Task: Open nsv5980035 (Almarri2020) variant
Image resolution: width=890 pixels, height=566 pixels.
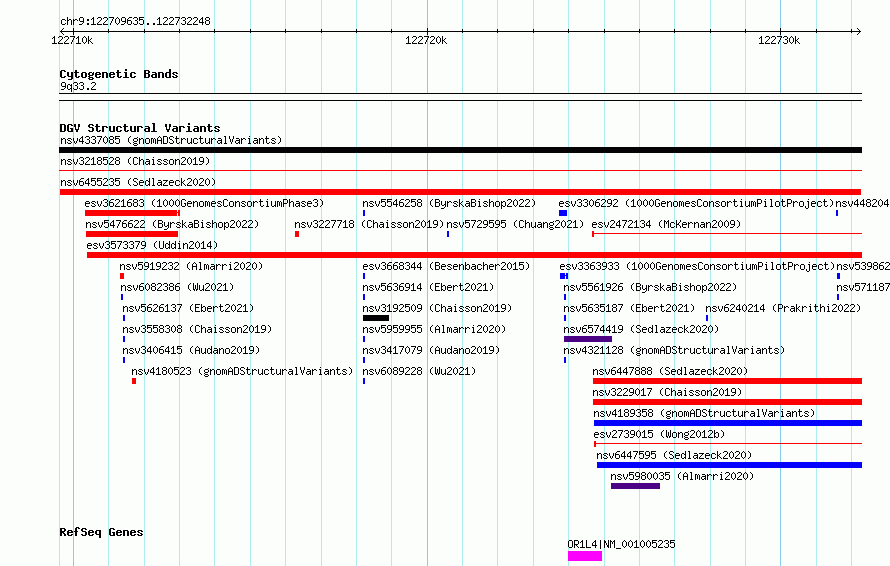Action: [x=682, y=476]
